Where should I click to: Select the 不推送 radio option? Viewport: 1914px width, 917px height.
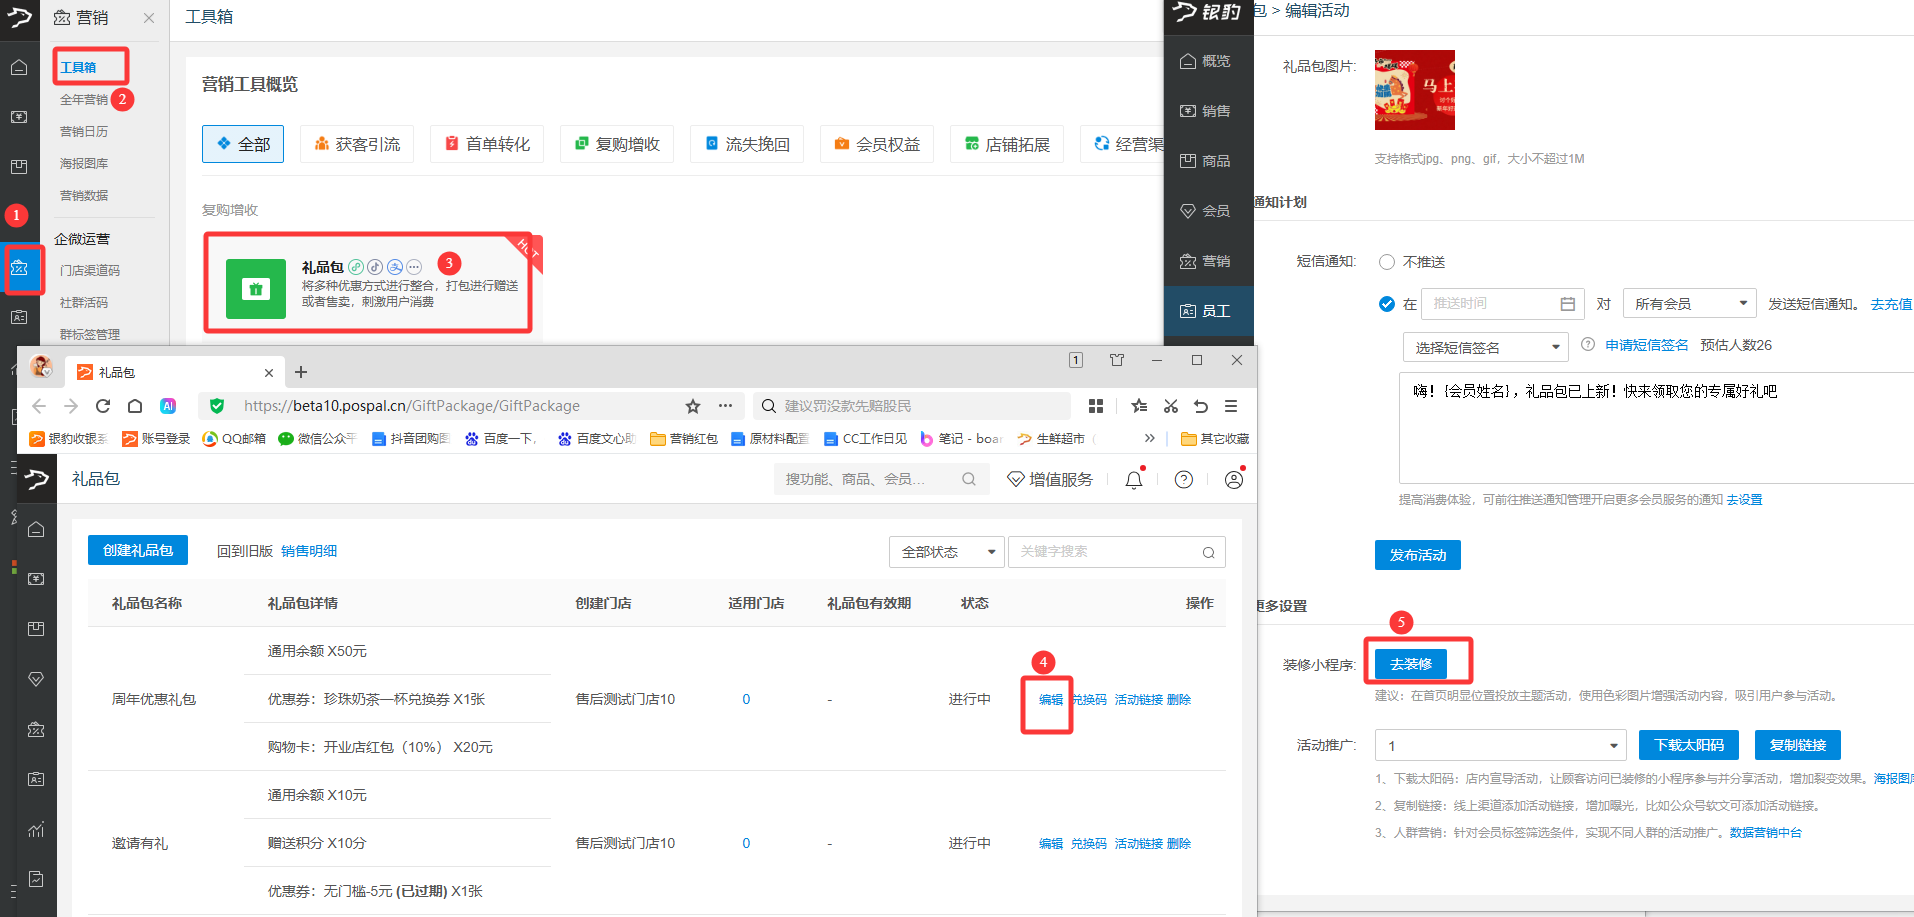point(1387,262)
